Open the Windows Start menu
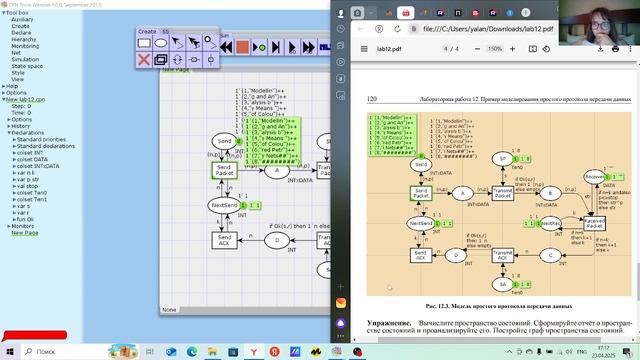640x360 pixels. [10, 351]
